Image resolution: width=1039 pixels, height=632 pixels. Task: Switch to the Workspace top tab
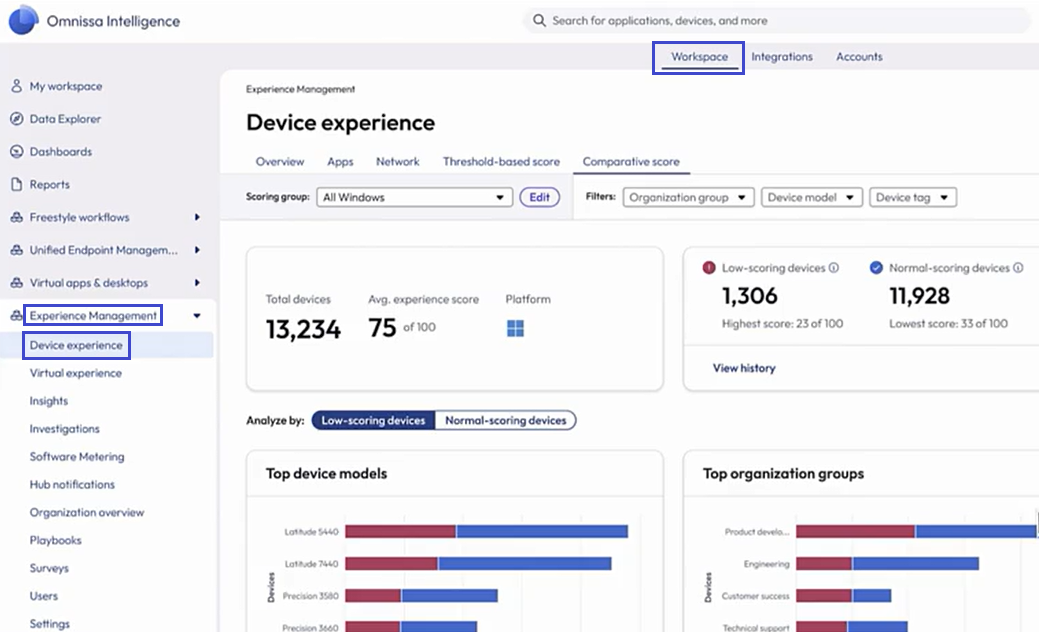(x=699, y=57)
